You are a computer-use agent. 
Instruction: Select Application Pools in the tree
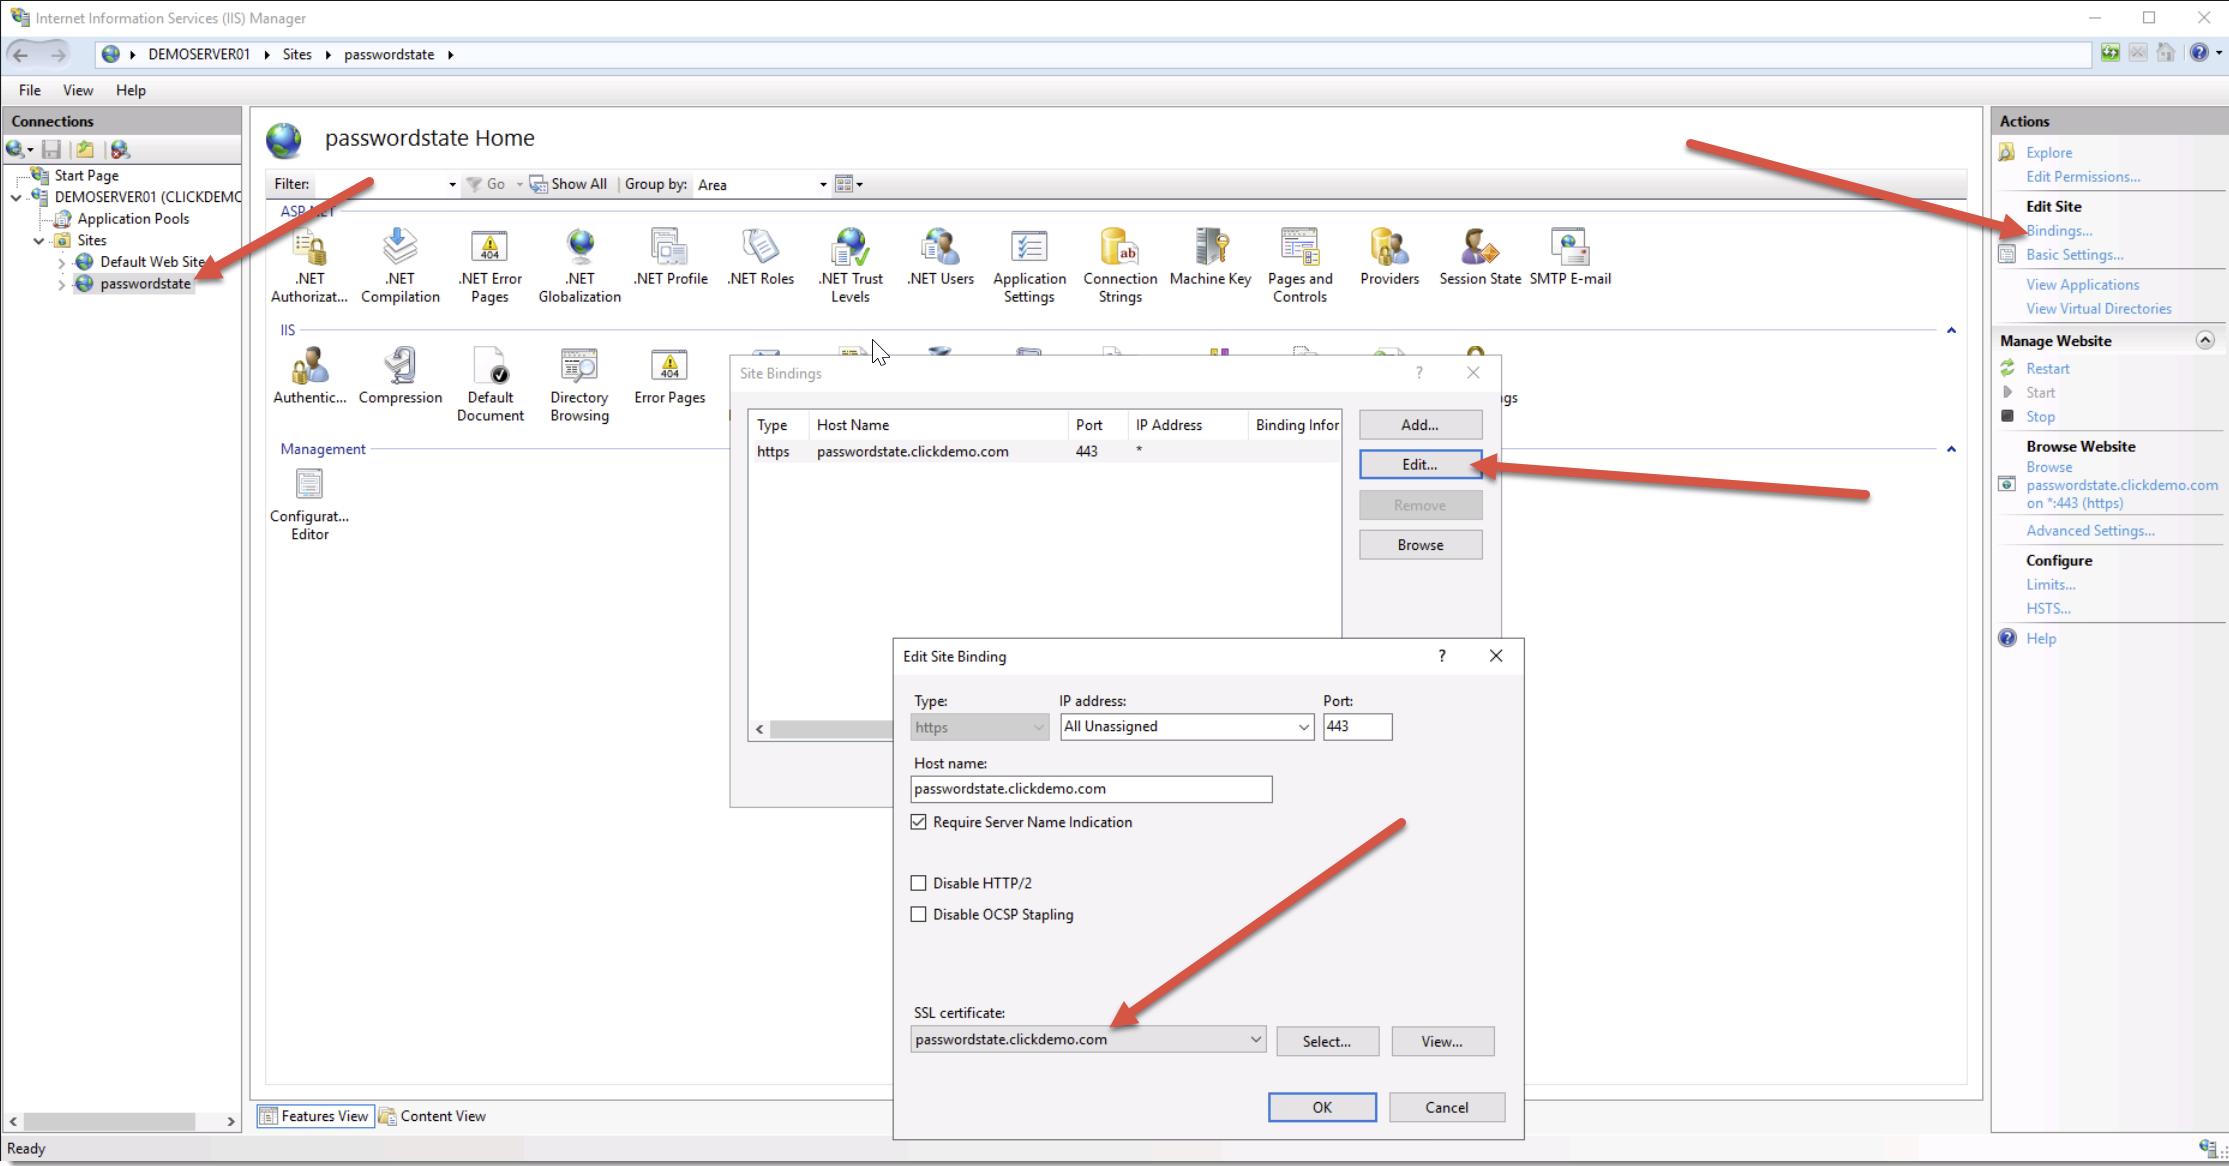point(133,219)
